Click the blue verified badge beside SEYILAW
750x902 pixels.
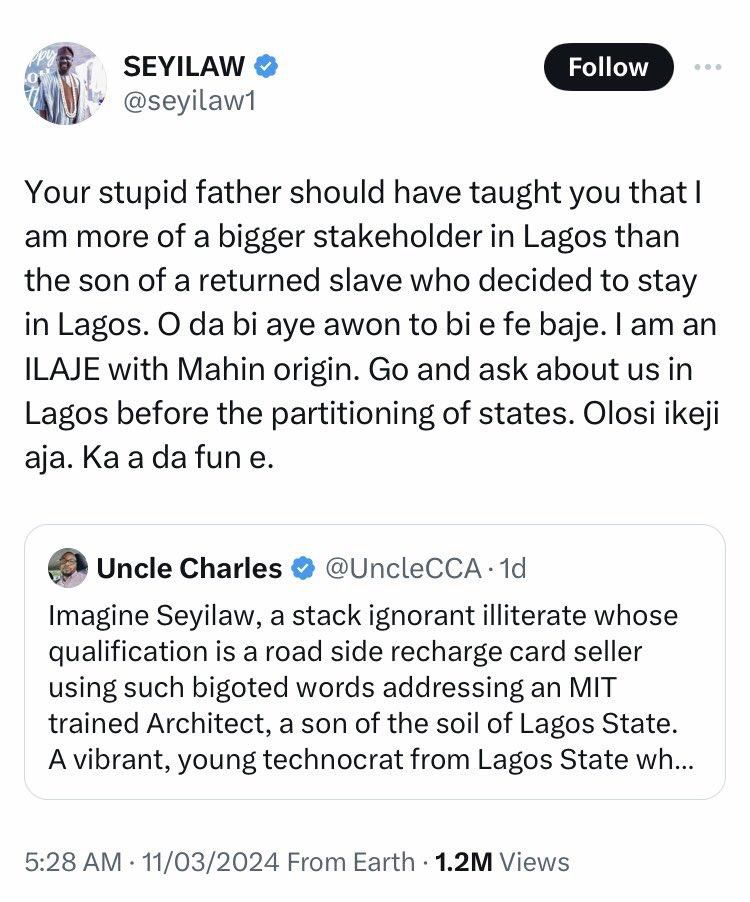(x=266, y=67)
